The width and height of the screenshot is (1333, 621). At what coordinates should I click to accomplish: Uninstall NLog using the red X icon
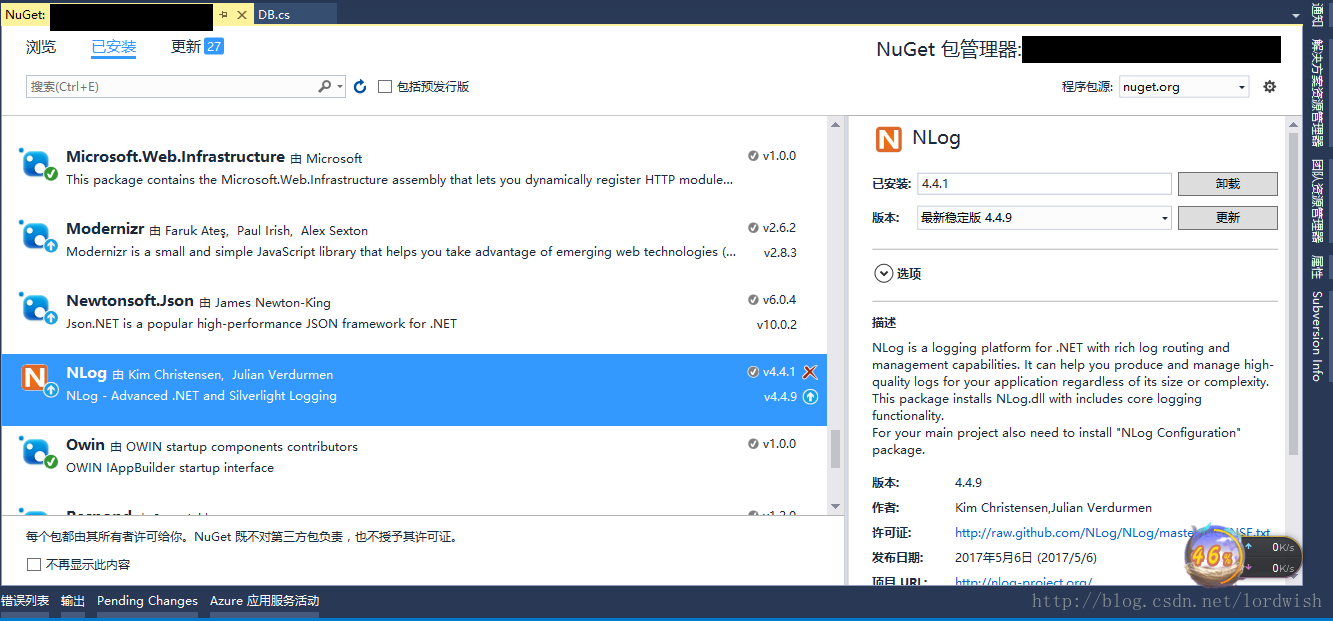tap(810, 372)
